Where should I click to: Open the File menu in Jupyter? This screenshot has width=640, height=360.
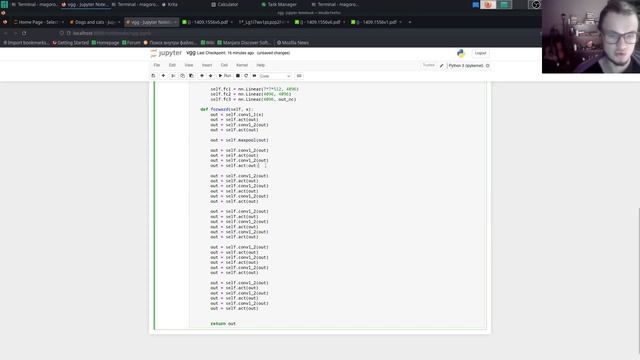pos(157,65)
